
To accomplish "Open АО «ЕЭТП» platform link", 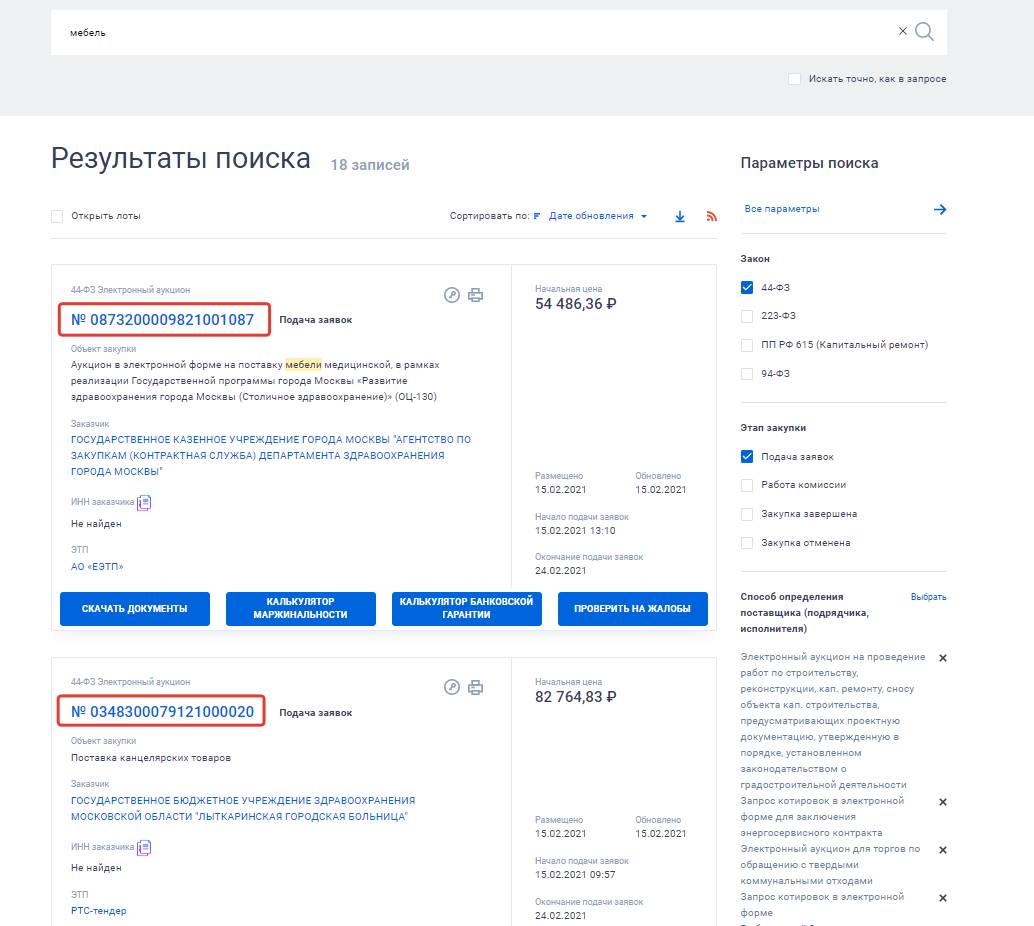I will click(x=97, y=567).
